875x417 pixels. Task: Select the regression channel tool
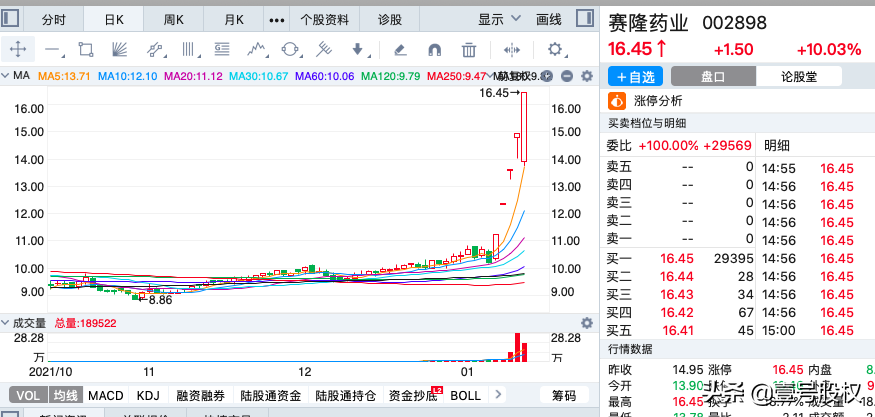pos(156,50)
